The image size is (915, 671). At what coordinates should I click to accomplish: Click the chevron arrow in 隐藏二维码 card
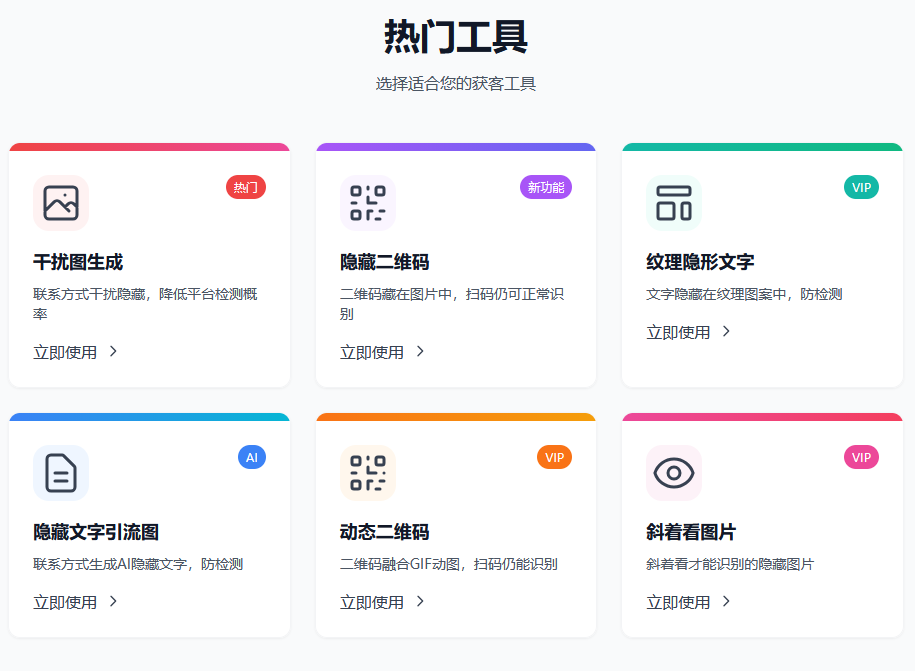pos(420,351)
